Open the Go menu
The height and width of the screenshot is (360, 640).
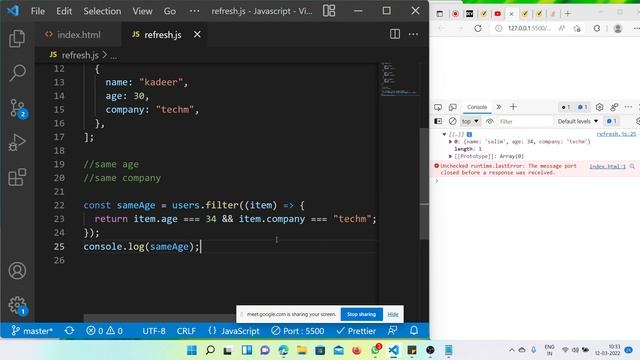pos(170,11)
